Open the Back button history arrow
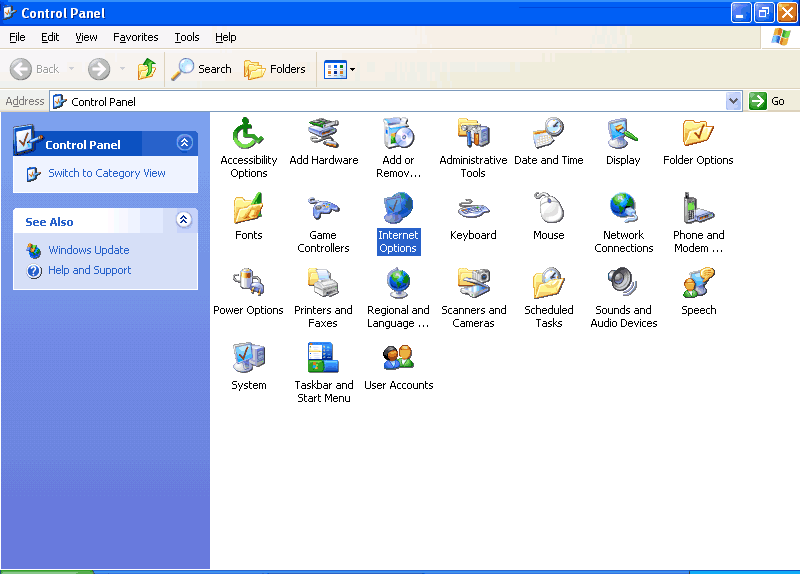Image resolution: width=800 pixels, height=574 pixels. [x=71, y=69]
